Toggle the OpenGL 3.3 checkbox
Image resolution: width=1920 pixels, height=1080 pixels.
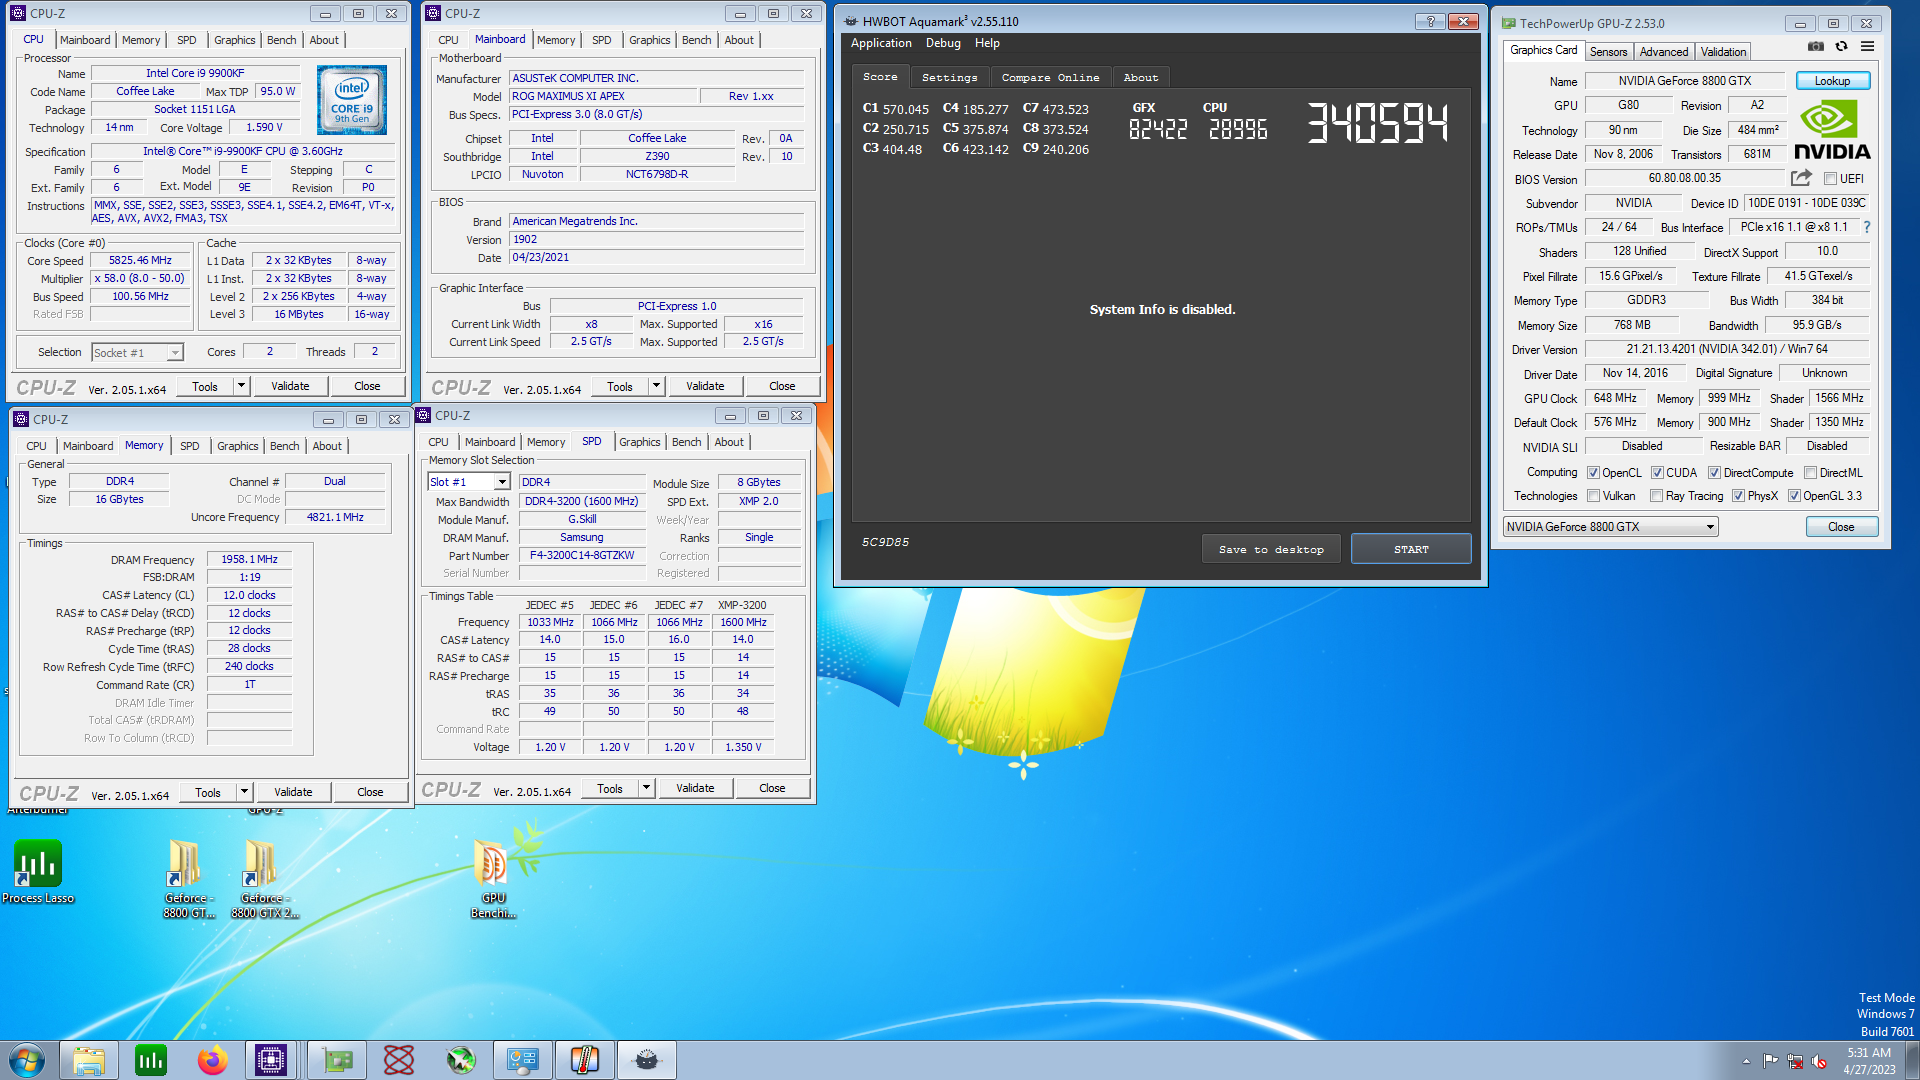1794,496
